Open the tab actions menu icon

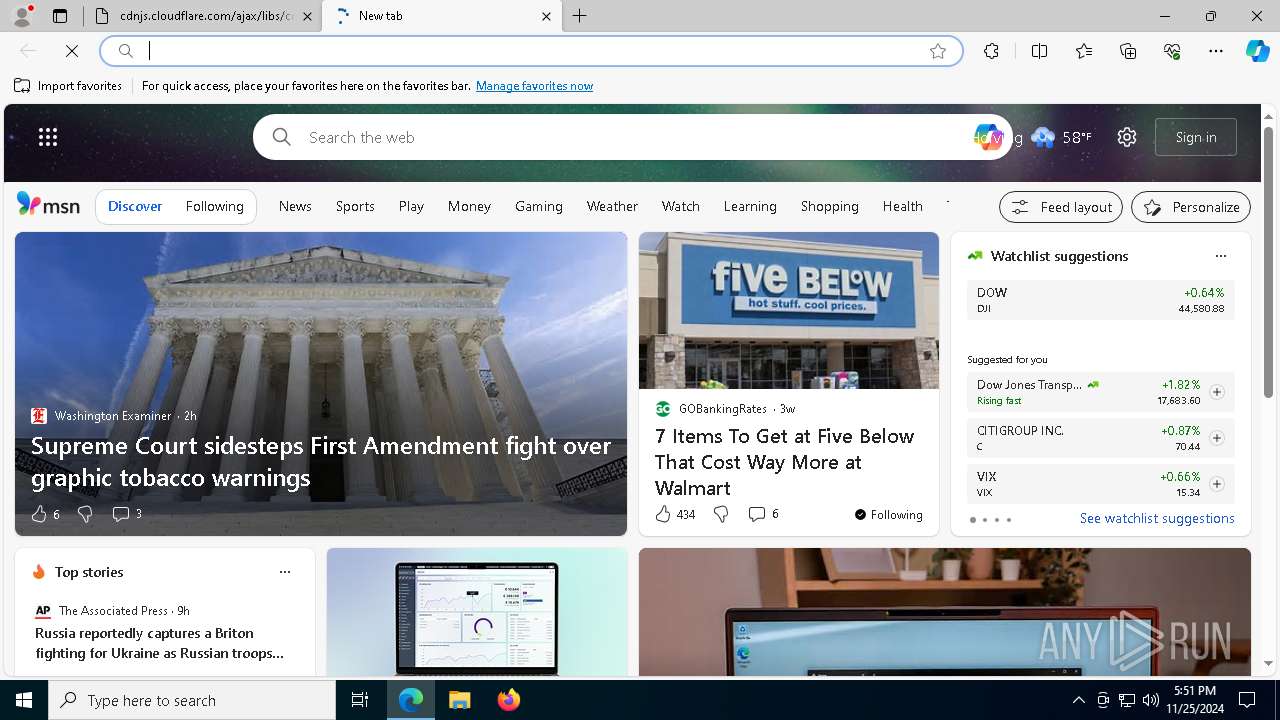(60, 16)
